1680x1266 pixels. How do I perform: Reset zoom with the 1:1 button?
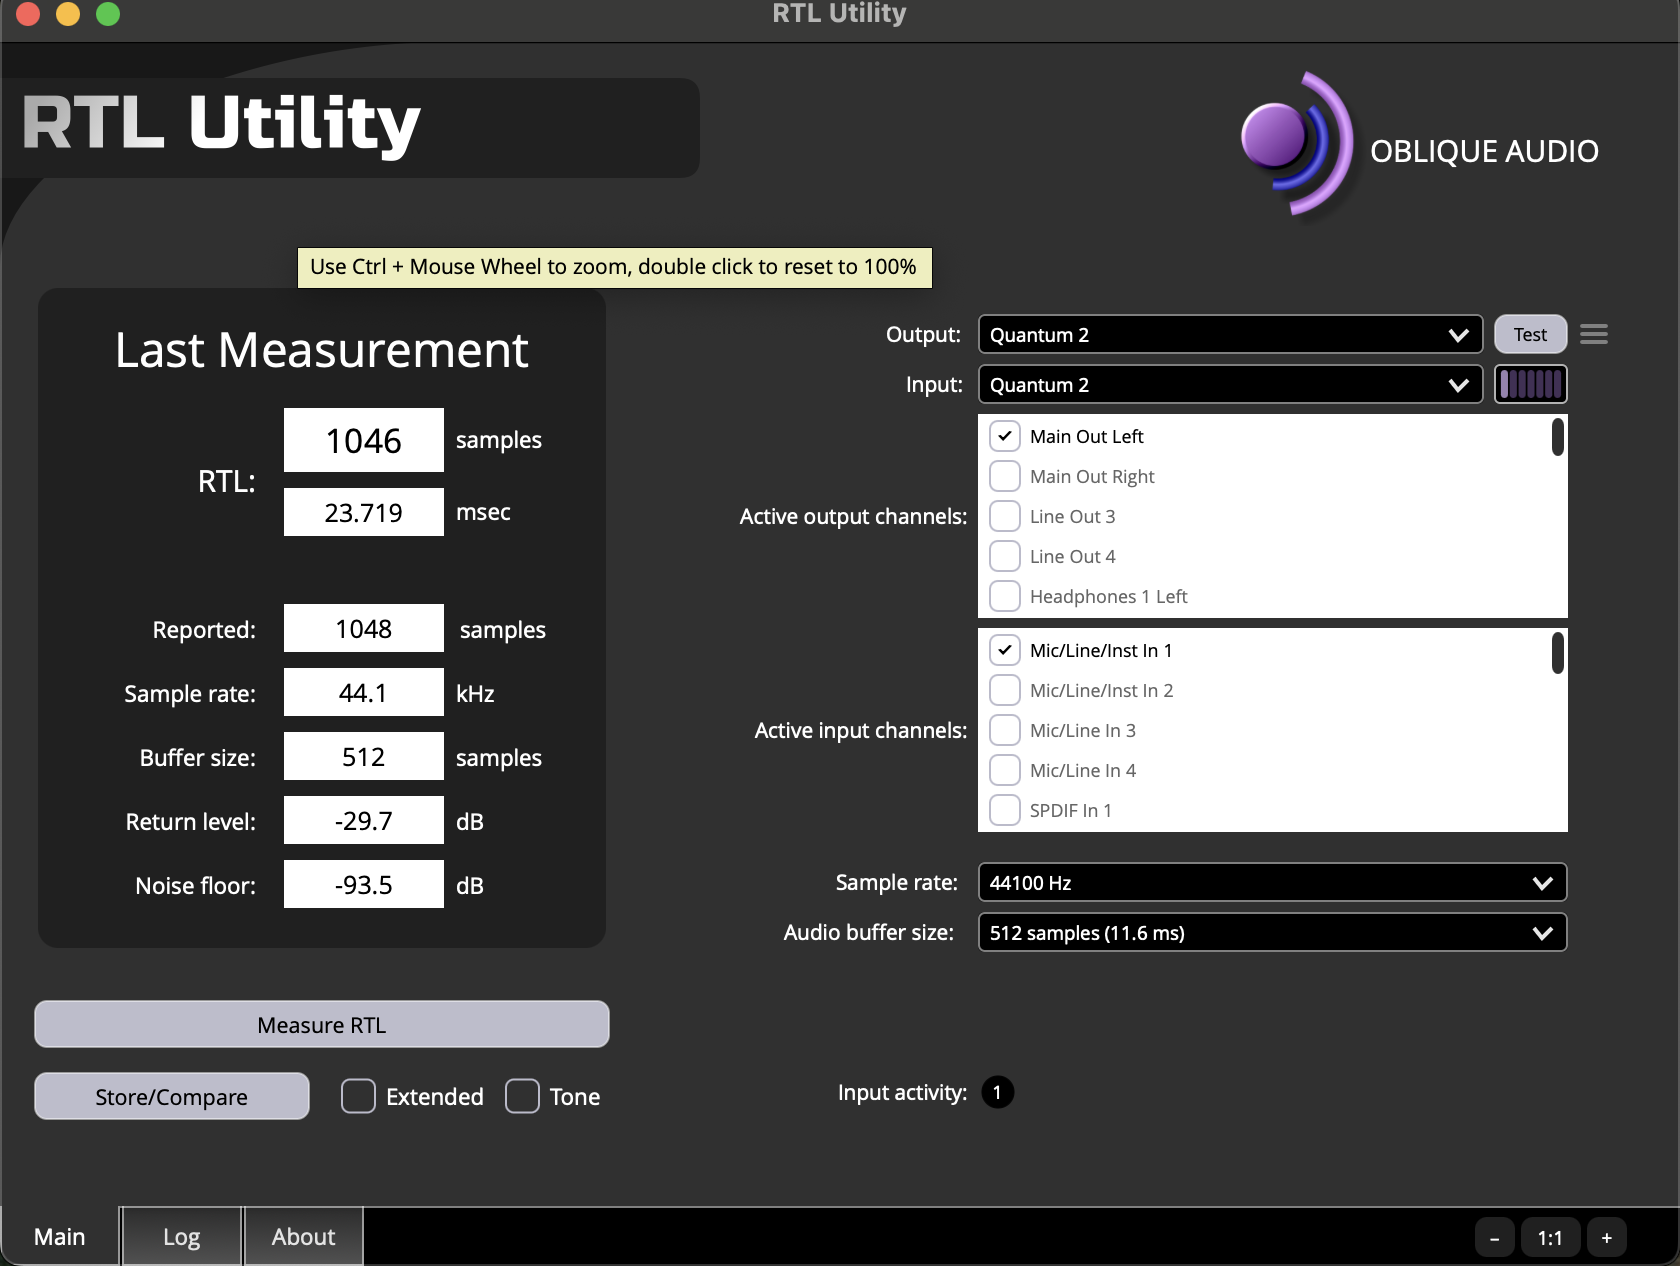click(1550, 1238)
